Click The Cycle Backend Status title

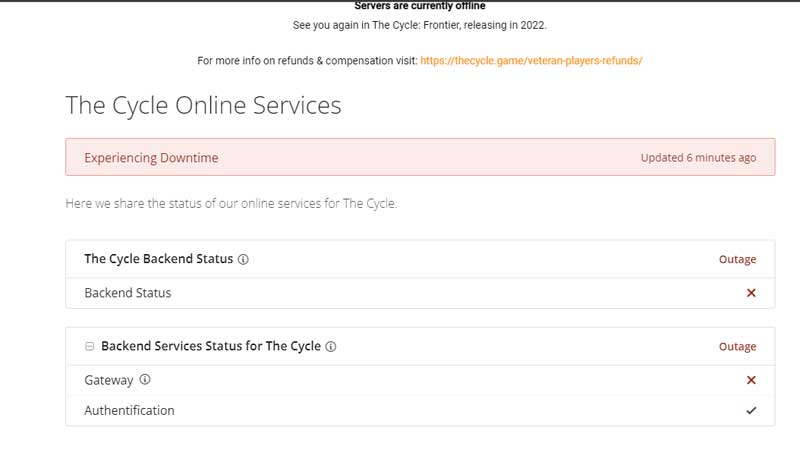click(158, 259)
